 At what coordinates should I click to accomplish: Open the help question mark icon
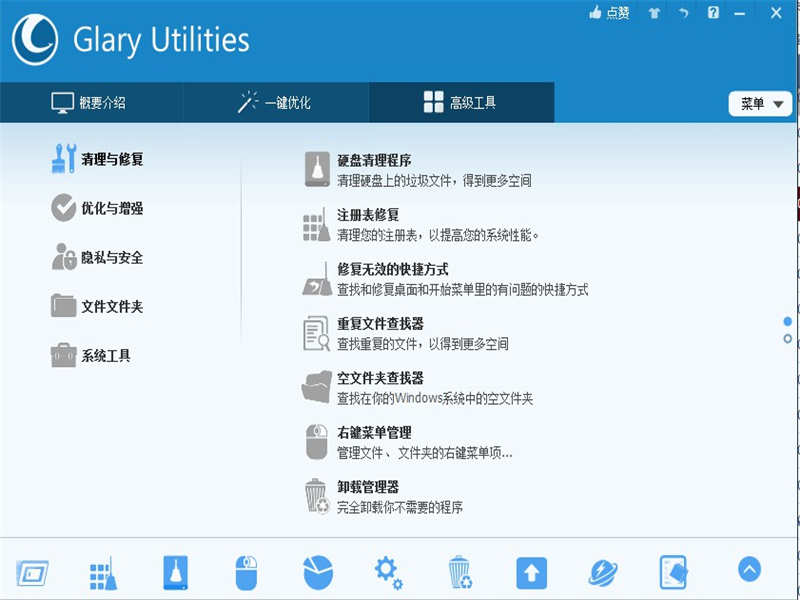(713, 13)
